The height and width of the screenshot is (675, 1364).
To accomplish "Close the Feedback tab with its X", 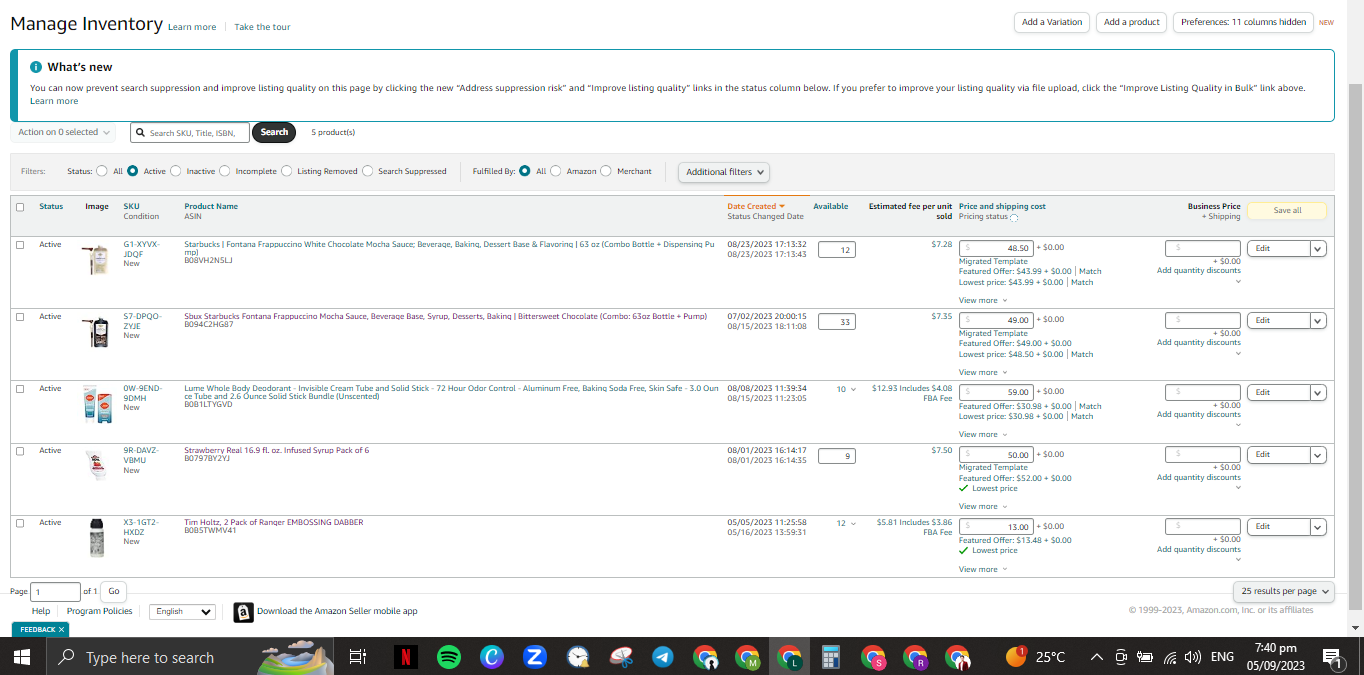I will 61,629.
